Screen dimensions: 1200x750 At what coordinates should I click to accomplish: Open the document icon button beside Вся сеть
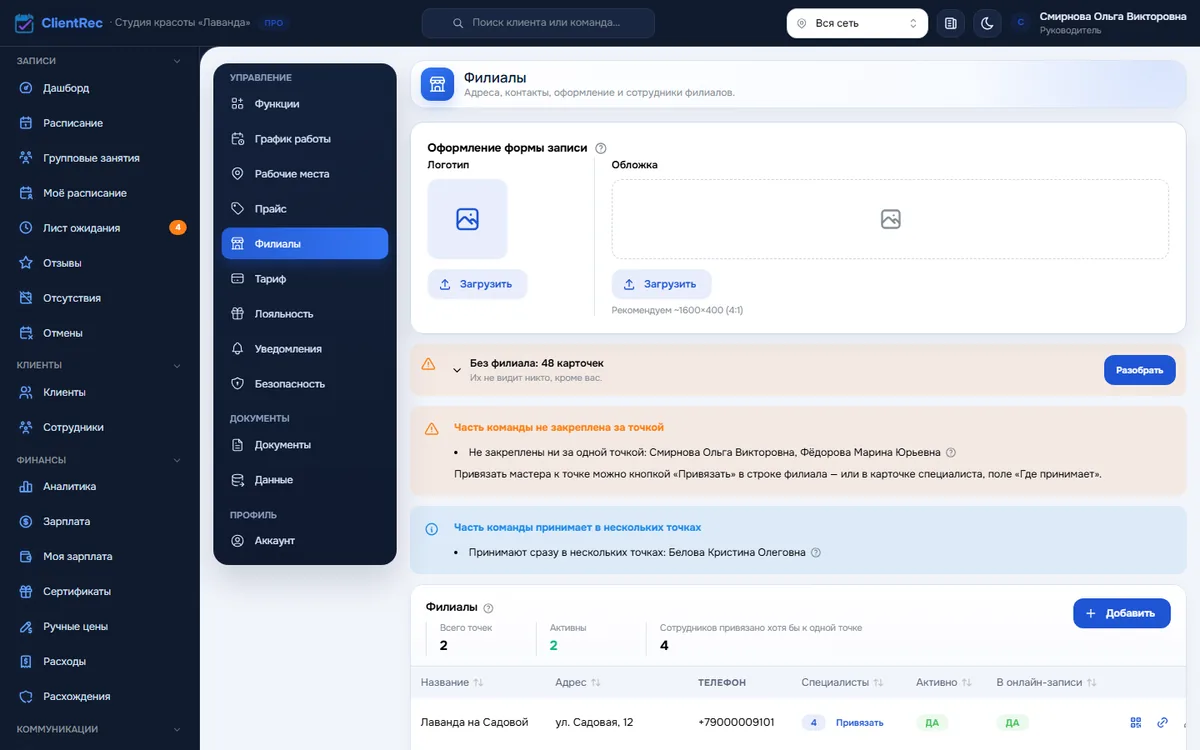[x=950, y=23]
